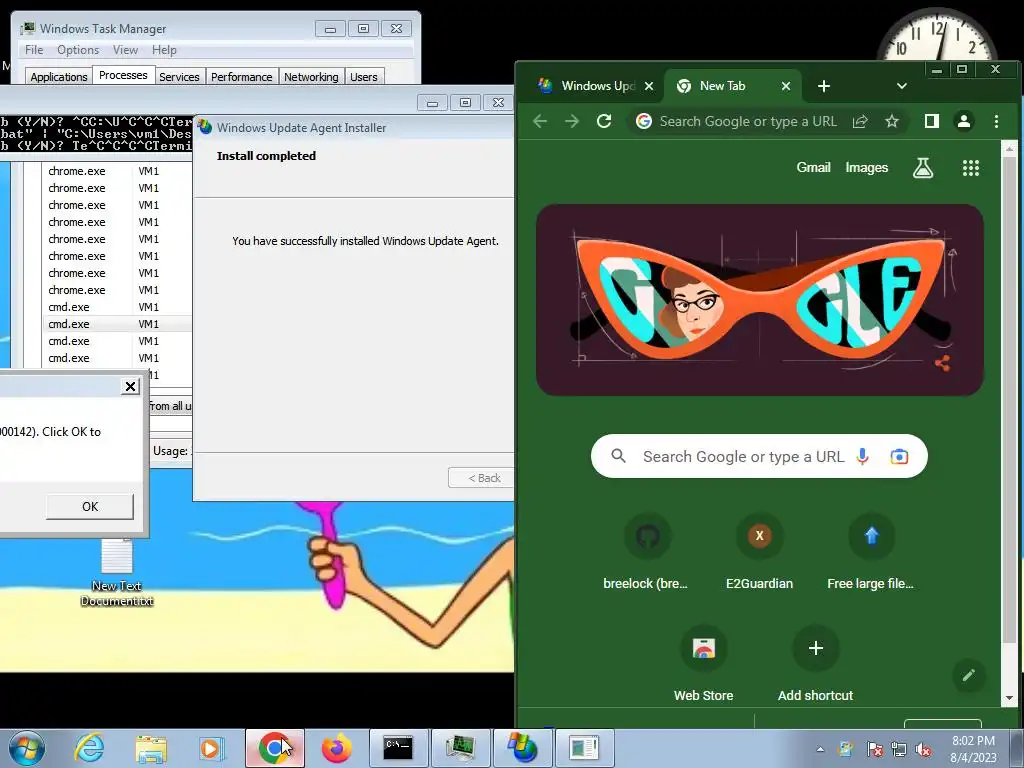Open Google Images link
This screenshot has height=768, width=1024.
coord(867,168)
